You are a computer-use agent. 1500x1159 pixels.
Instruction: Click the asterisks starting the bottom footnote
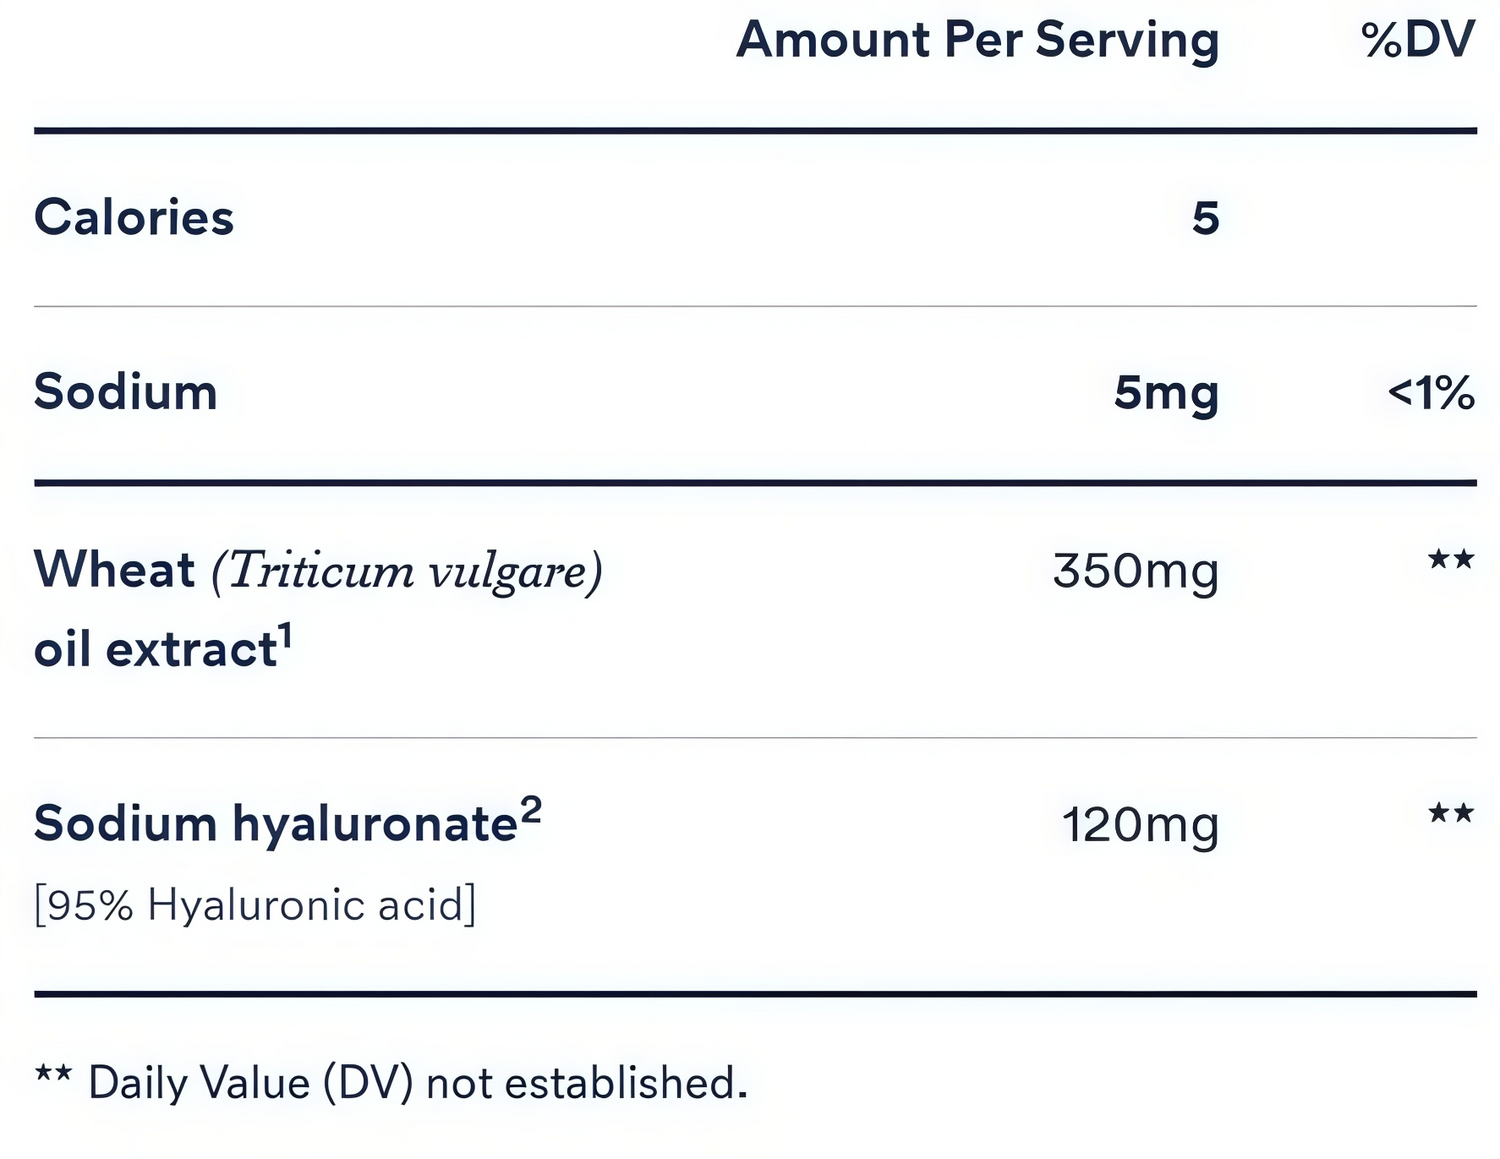(x=53, y=1075)
